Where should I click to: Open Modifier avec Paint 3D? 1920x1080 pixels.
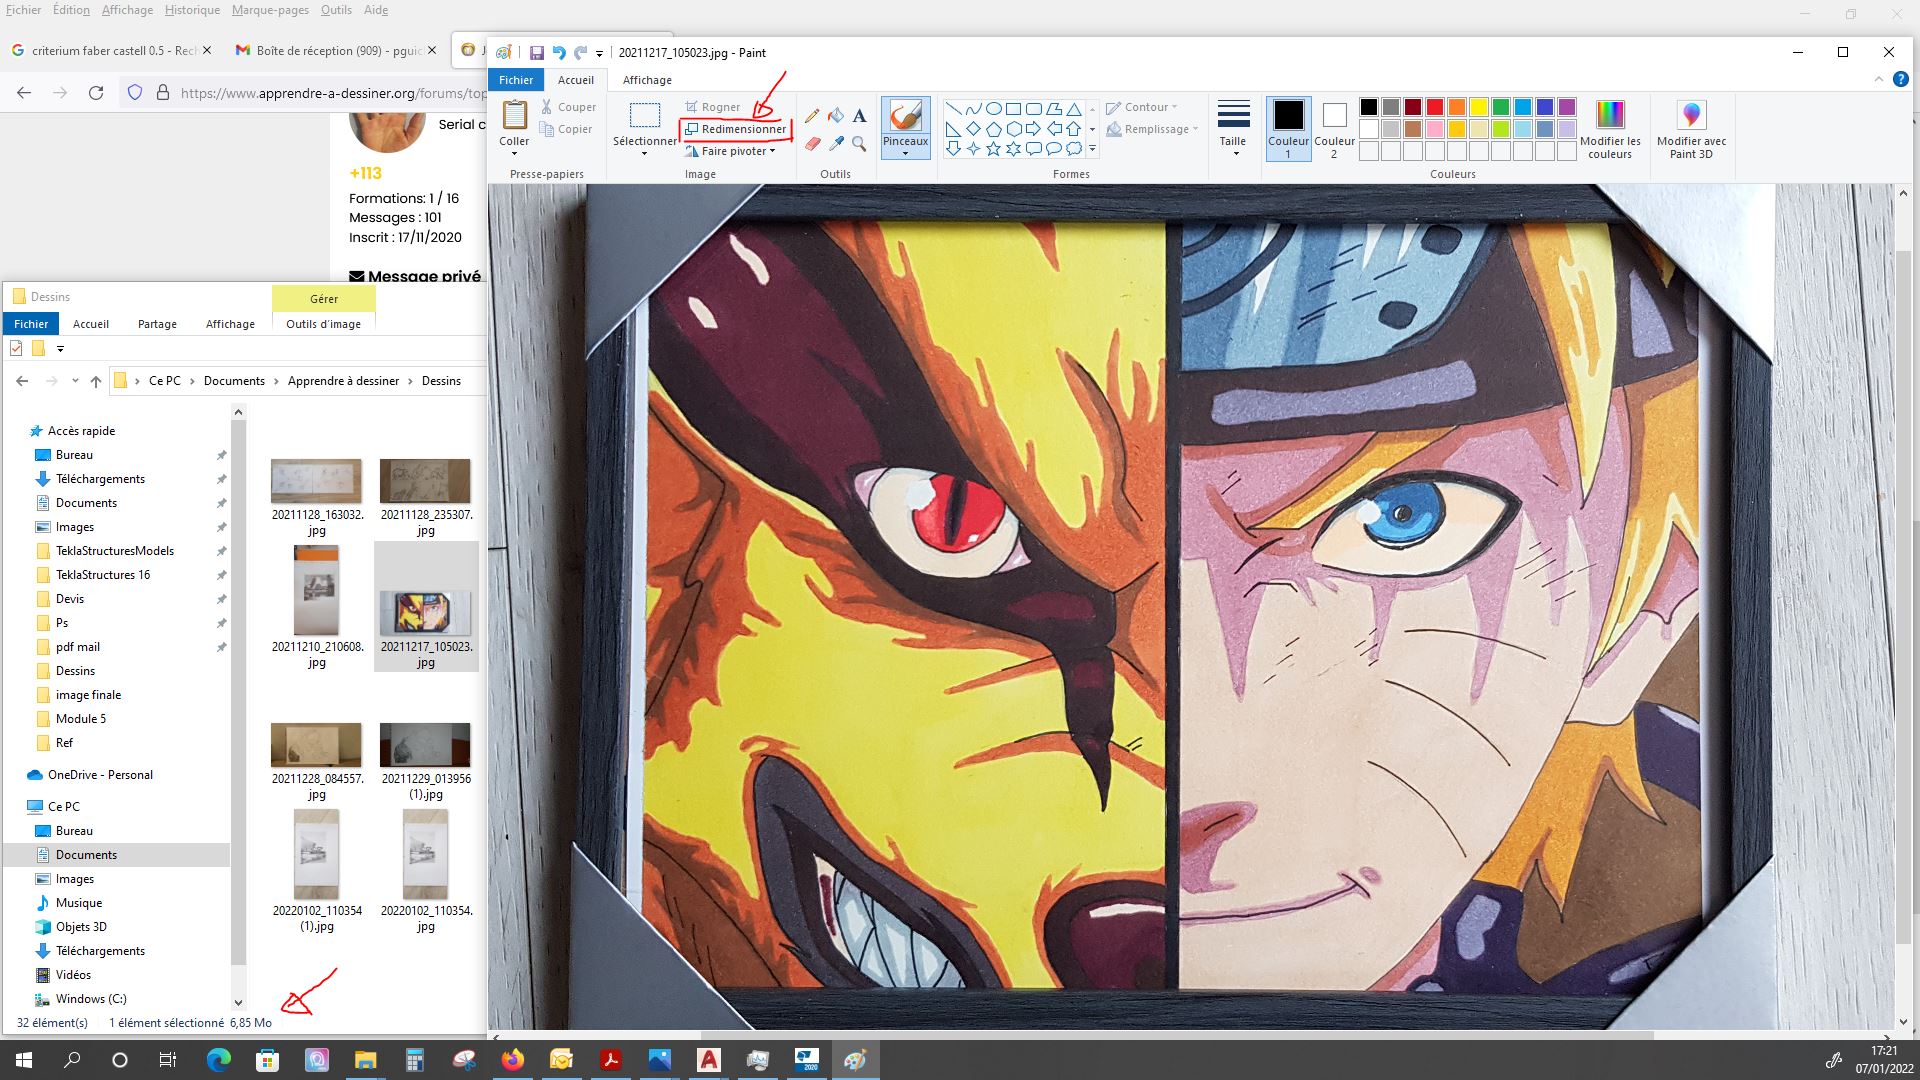[1691, 128]
